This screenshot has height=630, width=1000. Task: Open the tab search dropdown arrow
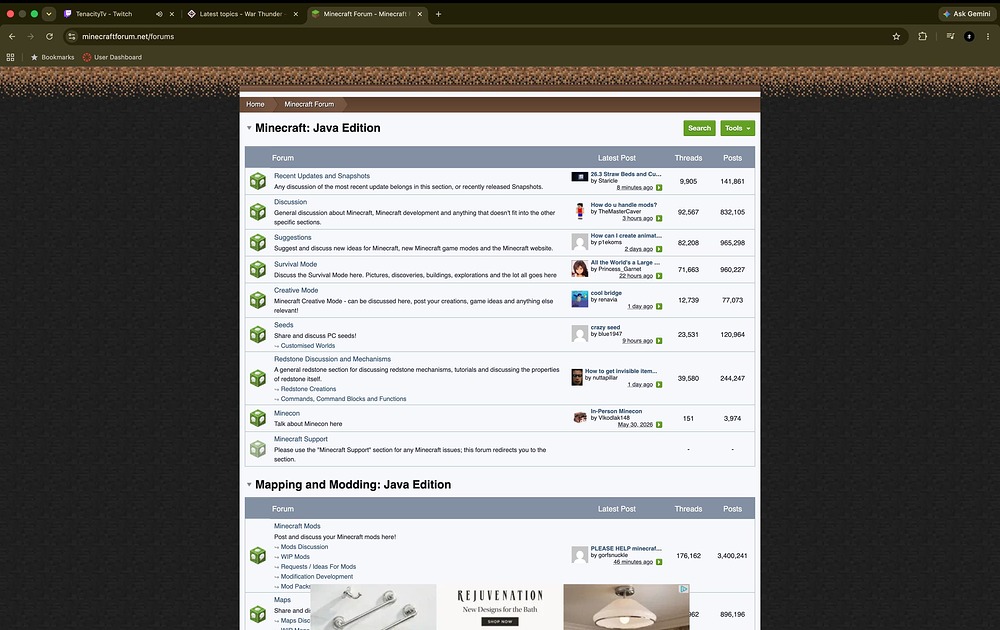click(x=48, y=13)
